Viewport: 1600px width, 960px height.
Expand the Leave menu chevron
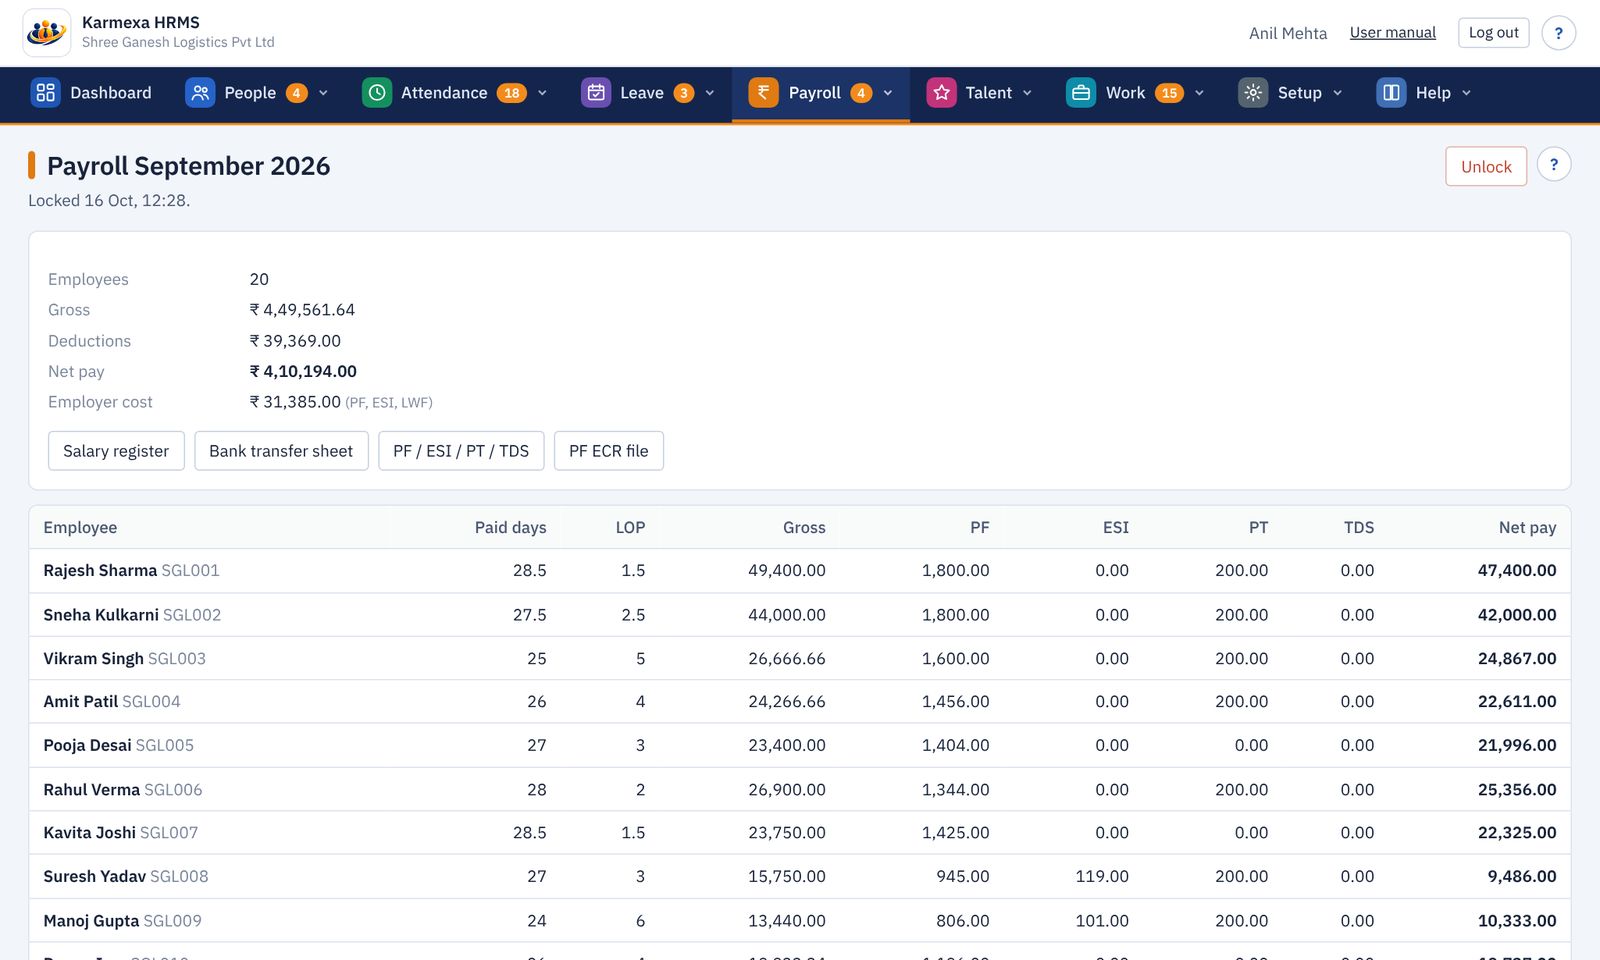tap(710, 93)
